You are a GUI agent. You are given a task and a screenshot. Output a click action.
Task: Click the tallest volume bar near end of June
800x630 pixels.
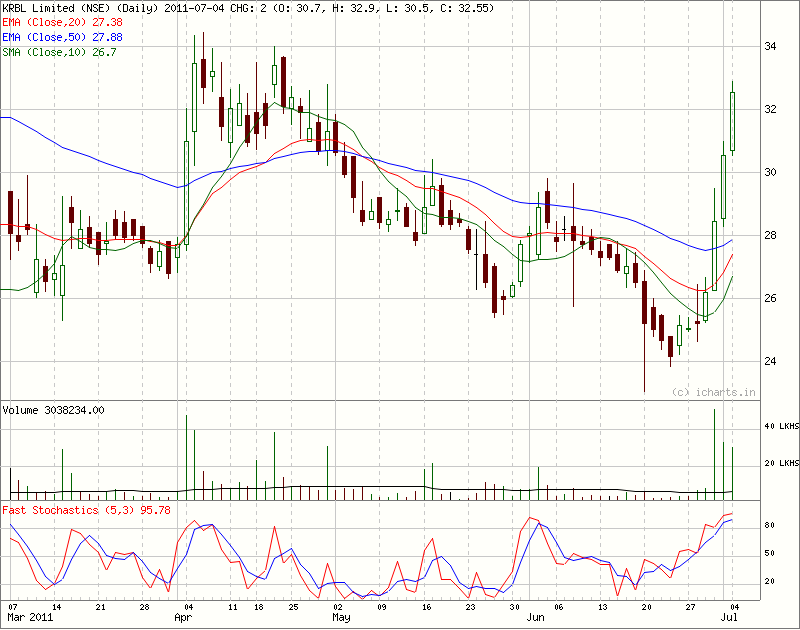pos(714,455)
